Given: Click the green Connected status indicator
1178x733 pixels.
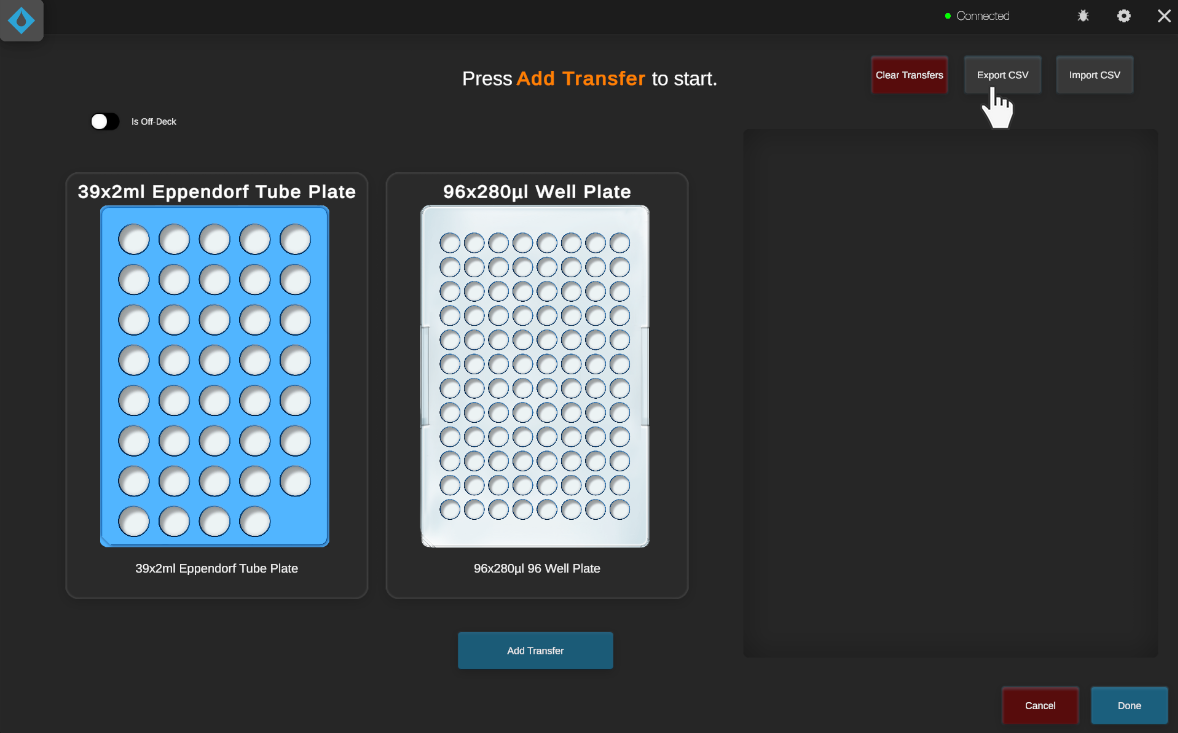Looking at the screenshot, I should [948, 16].
